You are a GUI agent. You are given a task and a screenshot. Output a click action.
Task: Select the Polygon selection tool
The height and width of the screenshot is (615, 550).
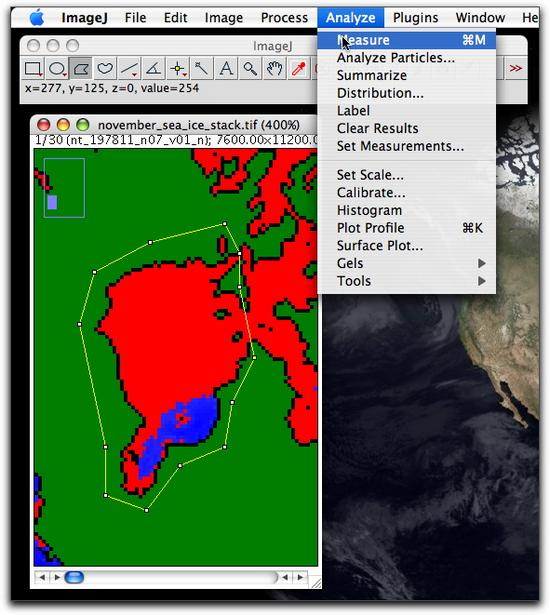click(80, 69)
